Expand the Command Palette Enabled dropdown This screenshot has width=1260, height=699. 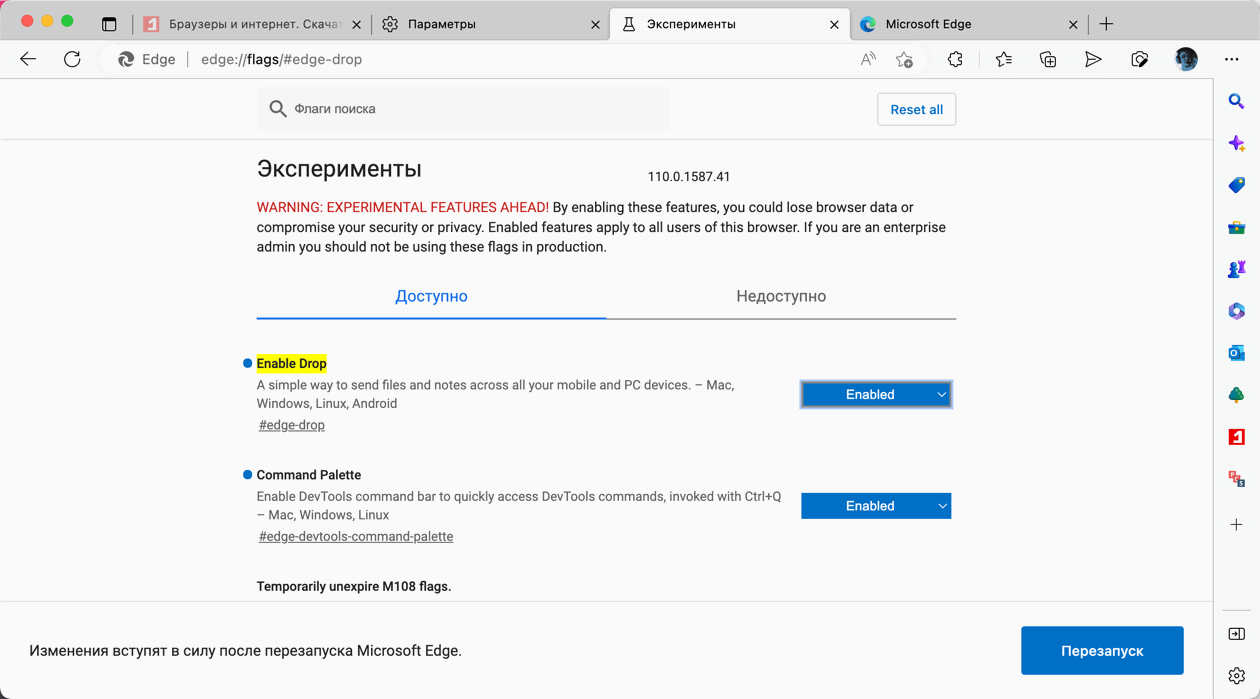tap(876, 506)
